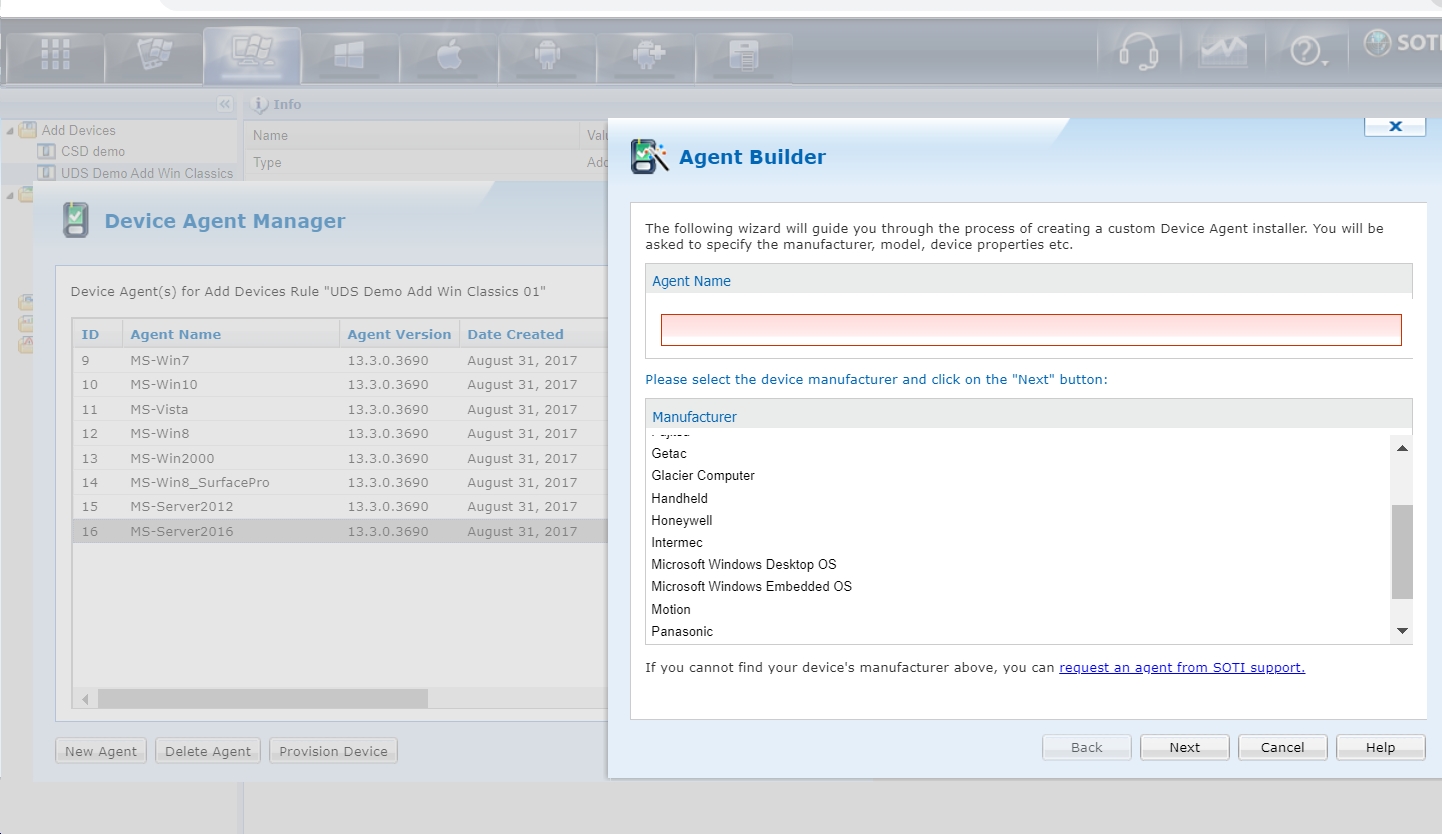Choose Honeywell from the manufacturer list
The width and height of the screenshot is (1442, 834).
coord(681,520)
